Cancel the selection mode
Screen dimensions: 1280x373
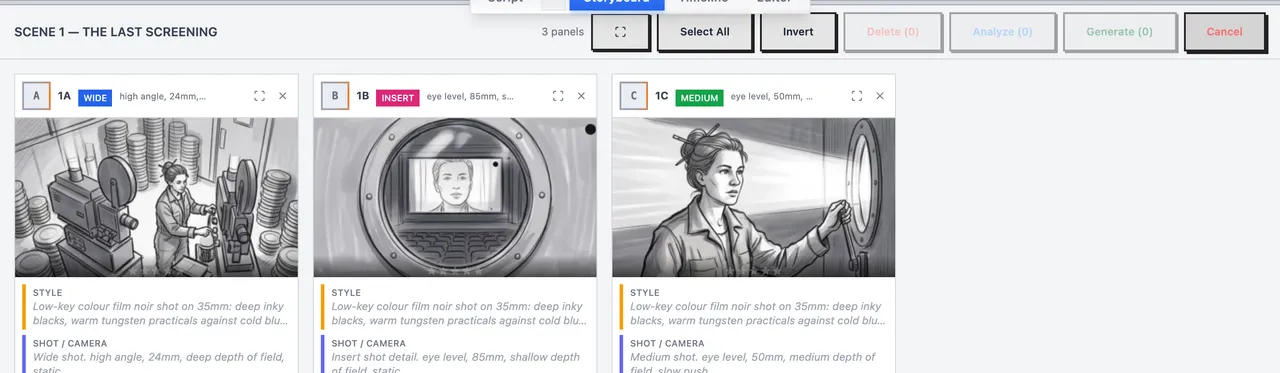pos(1224,32)
